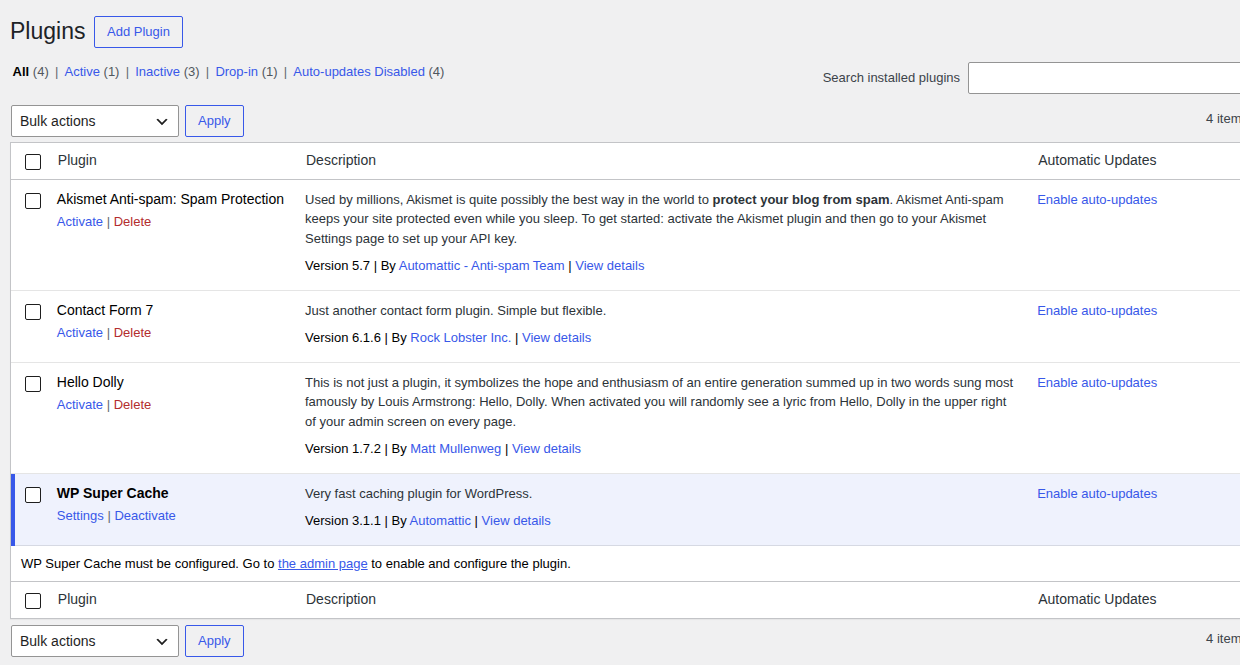1240x665 pixels.
Task: Open WP Super Cache Settings
Action: [80, 516]
